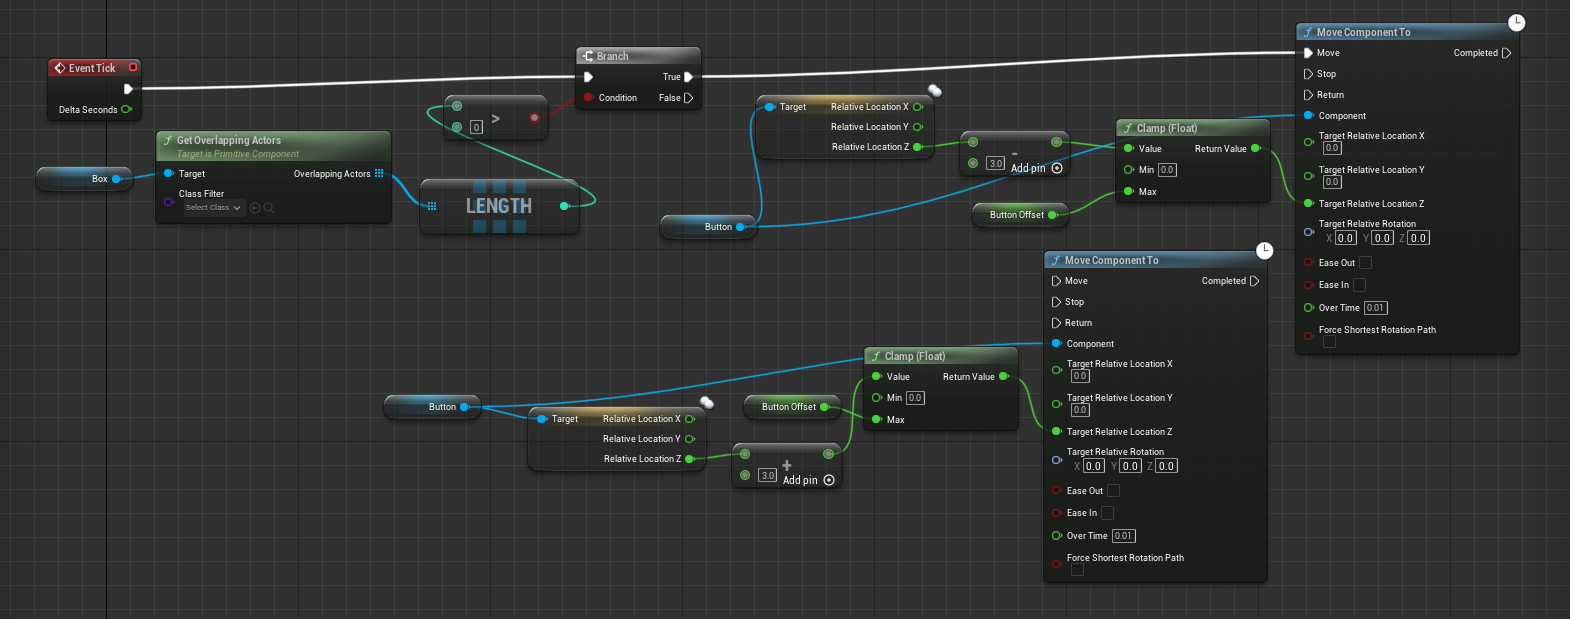Edit Rotation X value on the upper Move Component To

pyautogui.click(x=1346, y=238)
